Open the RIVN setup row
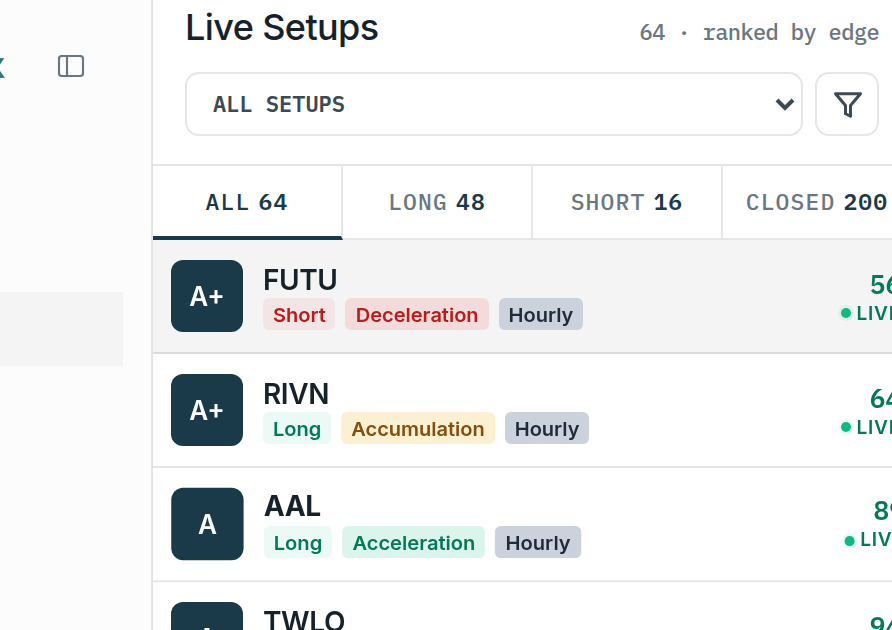Image resolution: width=892 pixels, height=630 pixels. click(522, 410)
